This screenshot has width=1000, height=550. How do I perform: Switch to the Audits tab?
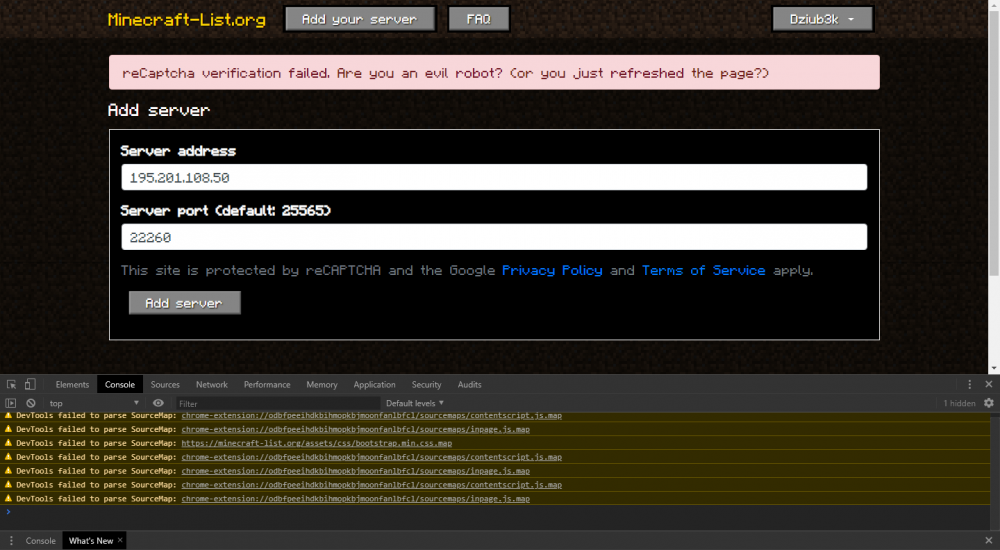tap(469, 385)
